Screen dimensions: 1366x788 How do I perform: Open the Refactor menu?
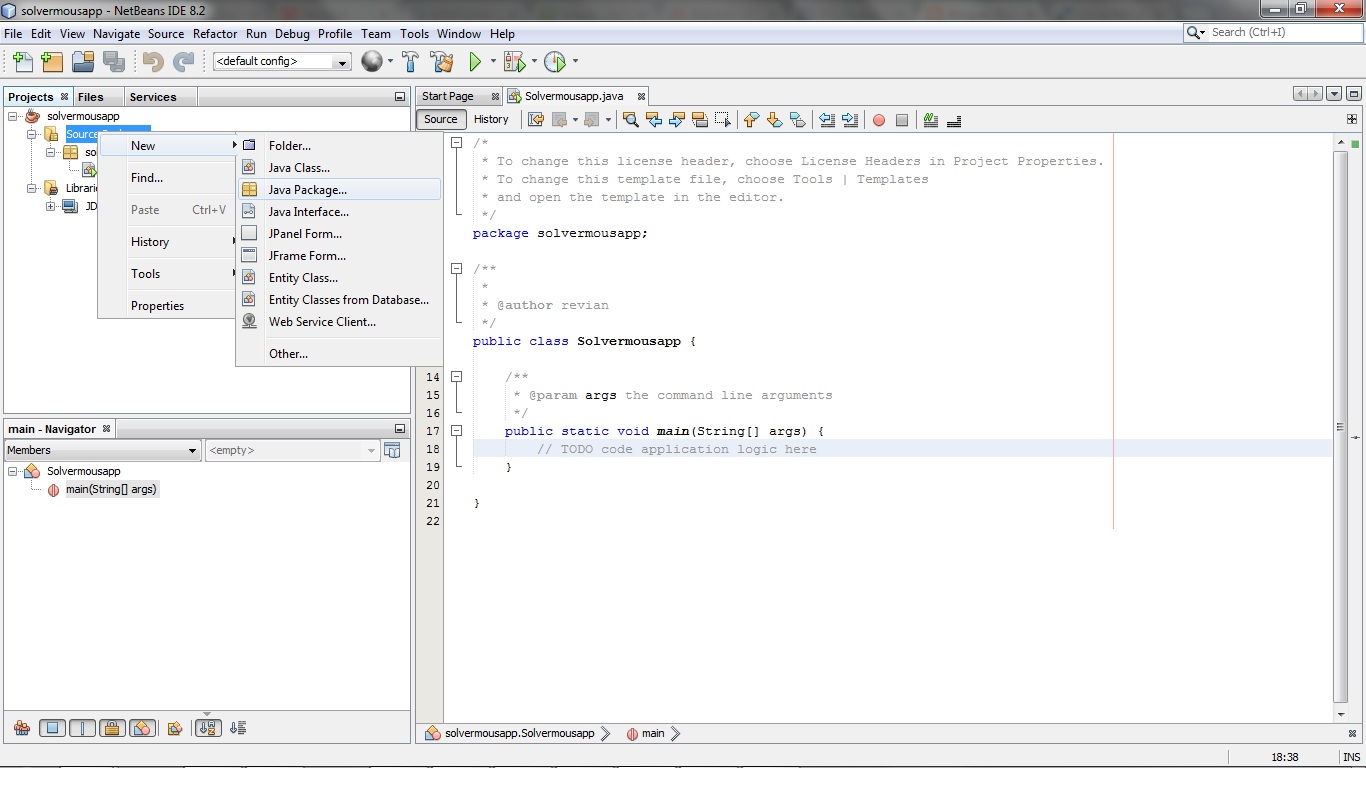pos(214,33)
